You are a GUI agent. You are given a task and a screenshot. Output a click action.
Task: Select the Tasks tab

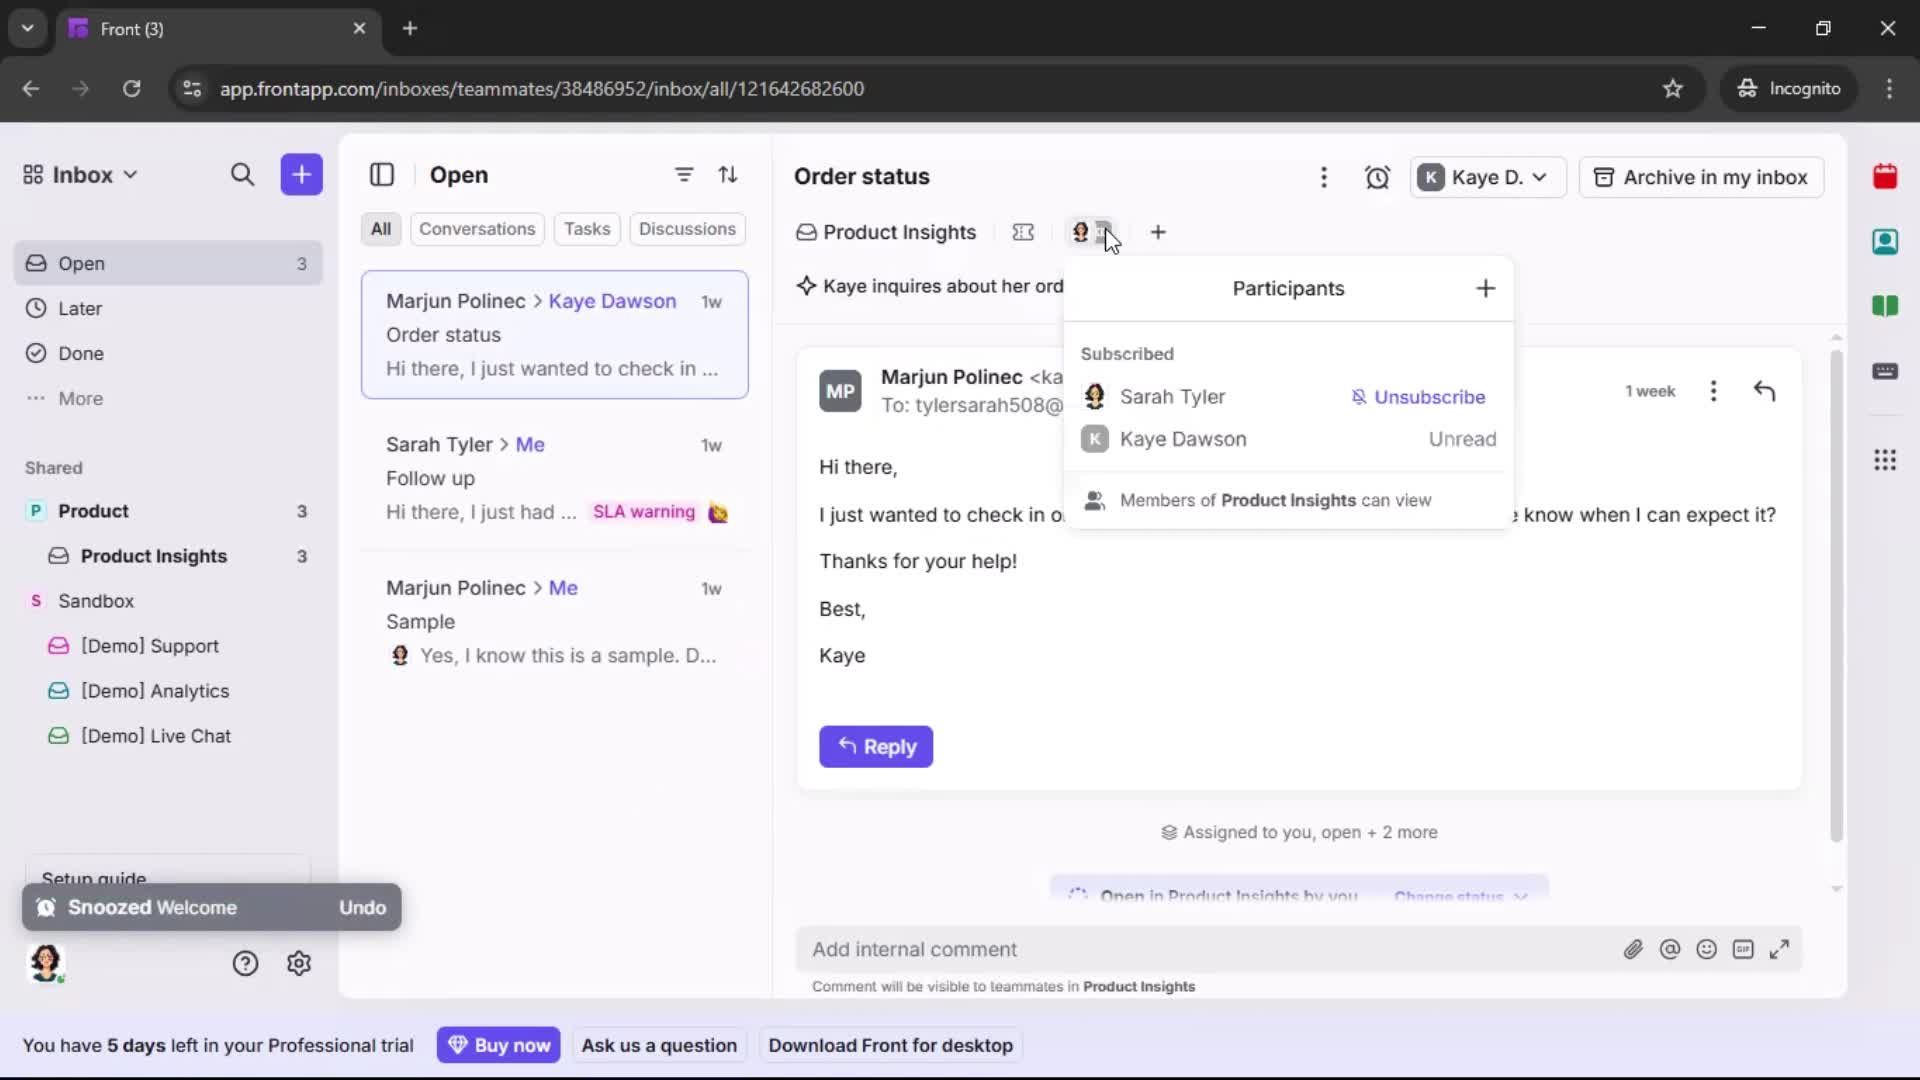coord(587,229)
